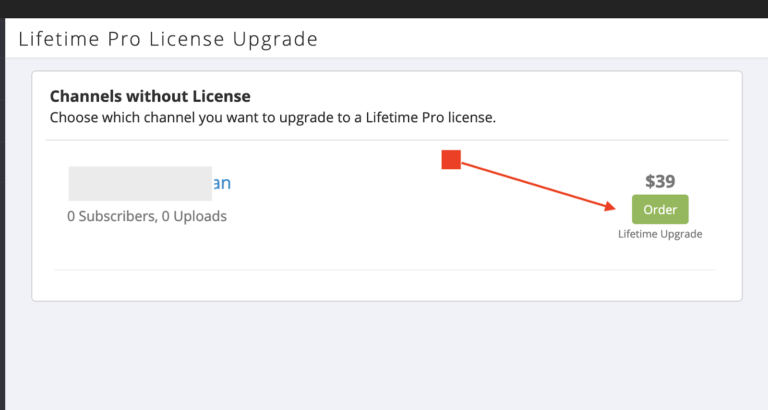This screenshot has width=768, height=410.
Task: Click the 0 Subscribers, 0 Uploads text
Action: pos(147,216)
